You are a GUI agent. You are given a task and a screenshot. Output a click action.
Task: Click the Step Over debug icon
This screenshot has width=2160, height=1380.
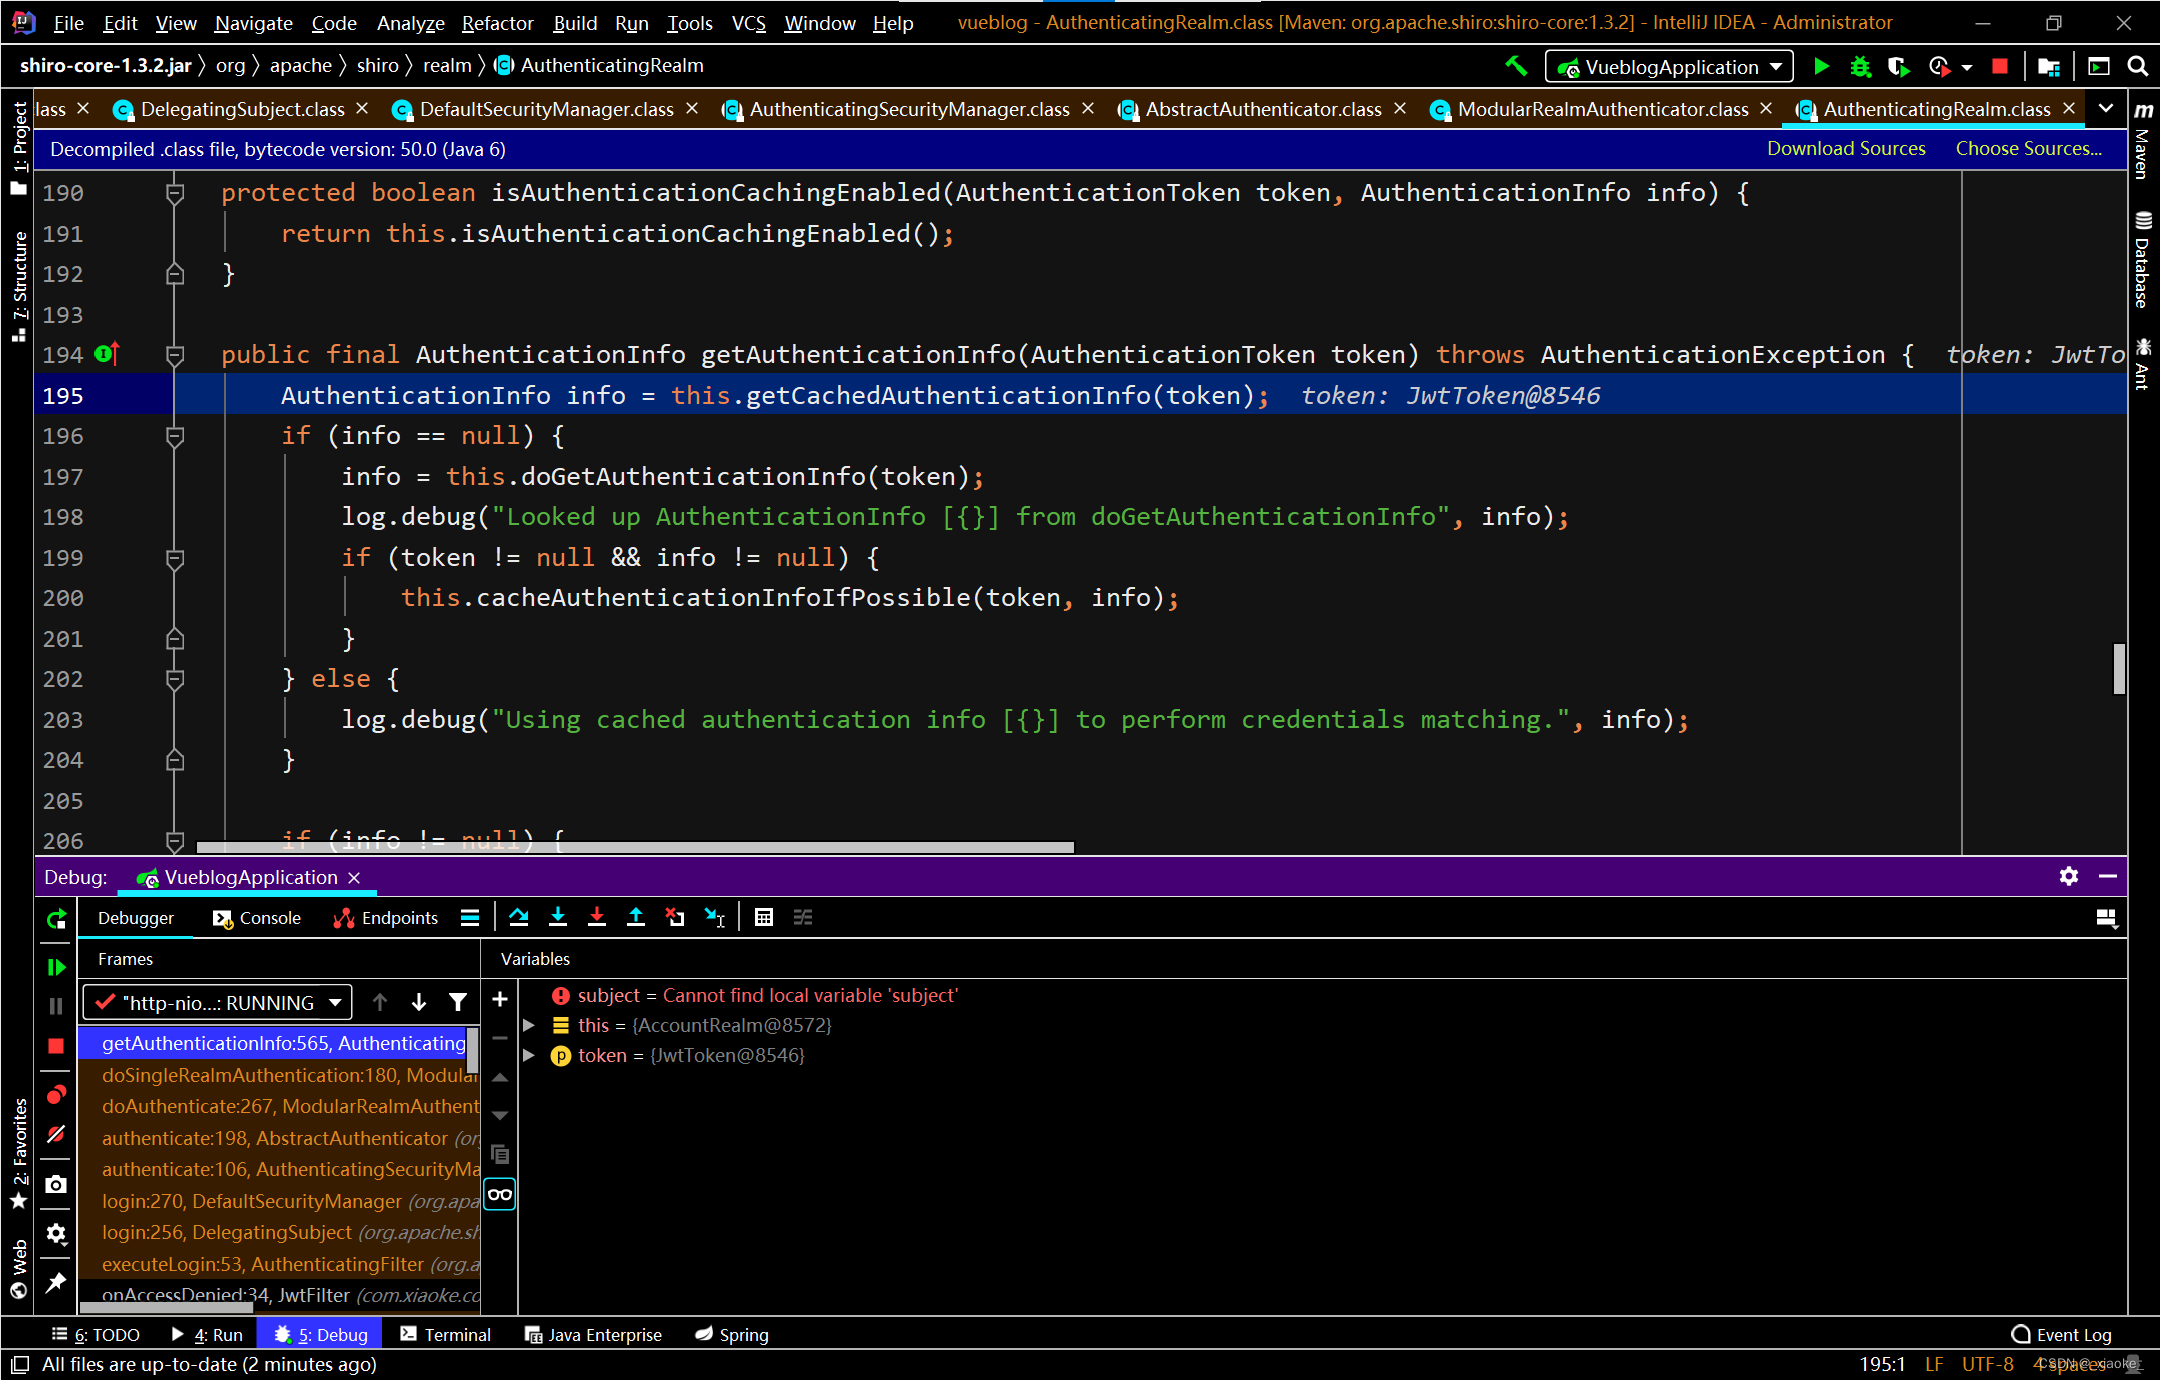pos(519,917)
